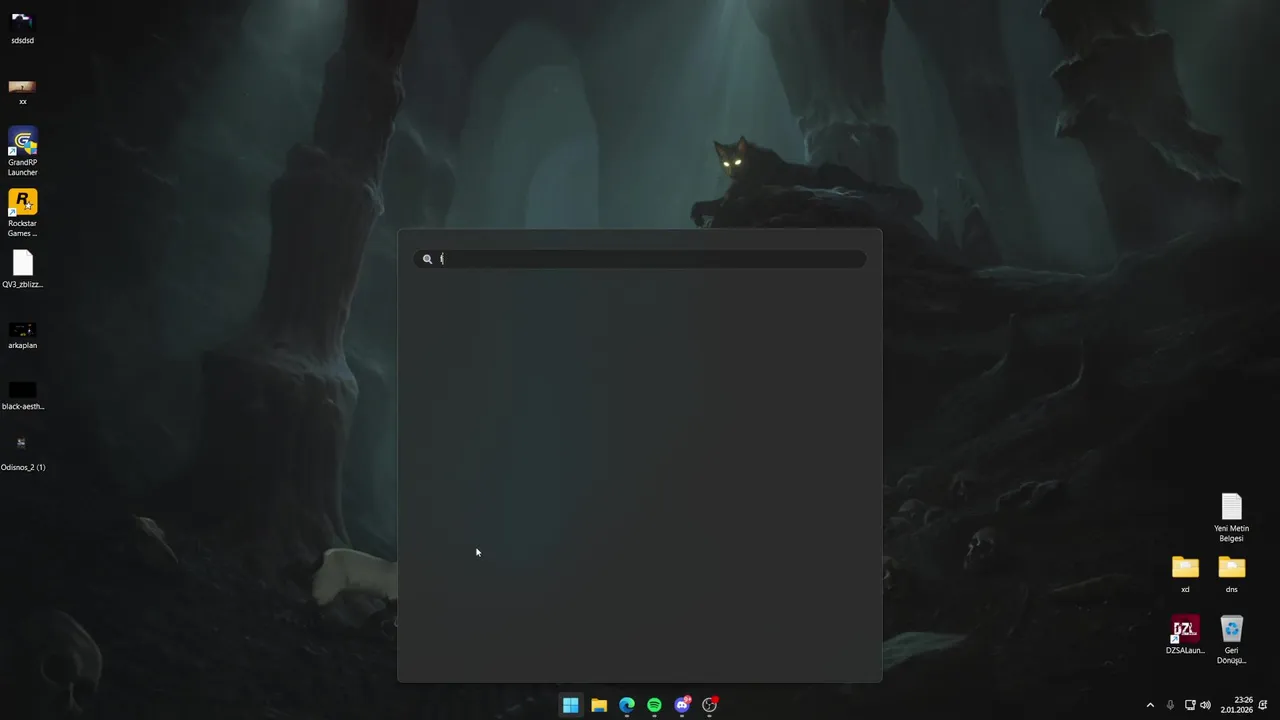Select the sdsdsd desktop icon
This screenshot has height=720, width=1280.
click(22, 27)
